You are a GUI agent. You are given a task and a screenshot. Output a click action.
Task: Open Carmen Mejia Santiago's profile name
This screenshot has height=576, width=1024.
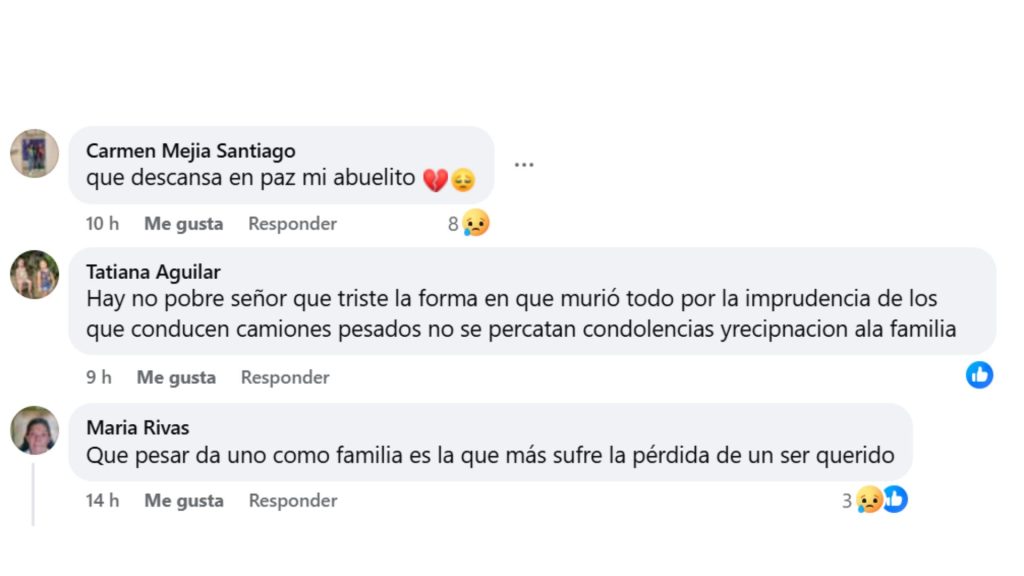191,150
